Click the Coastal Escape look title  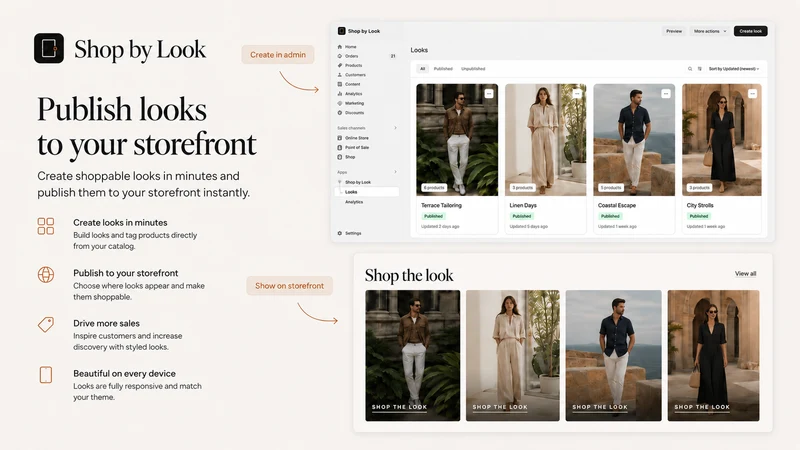click(617, 205)
